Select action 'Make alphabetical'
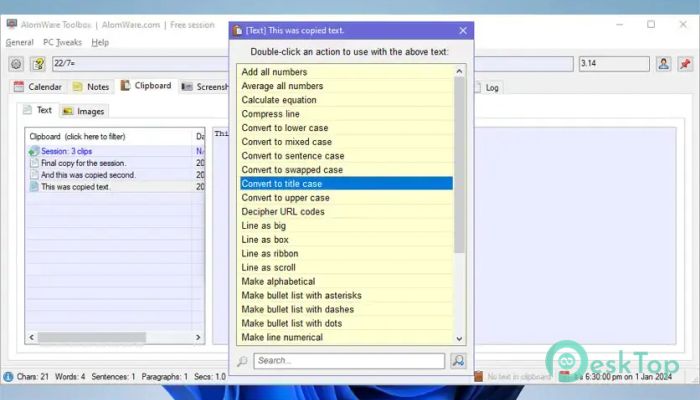Image resolution: width=700 pixels, height=400 pixels. coord(346,281)
